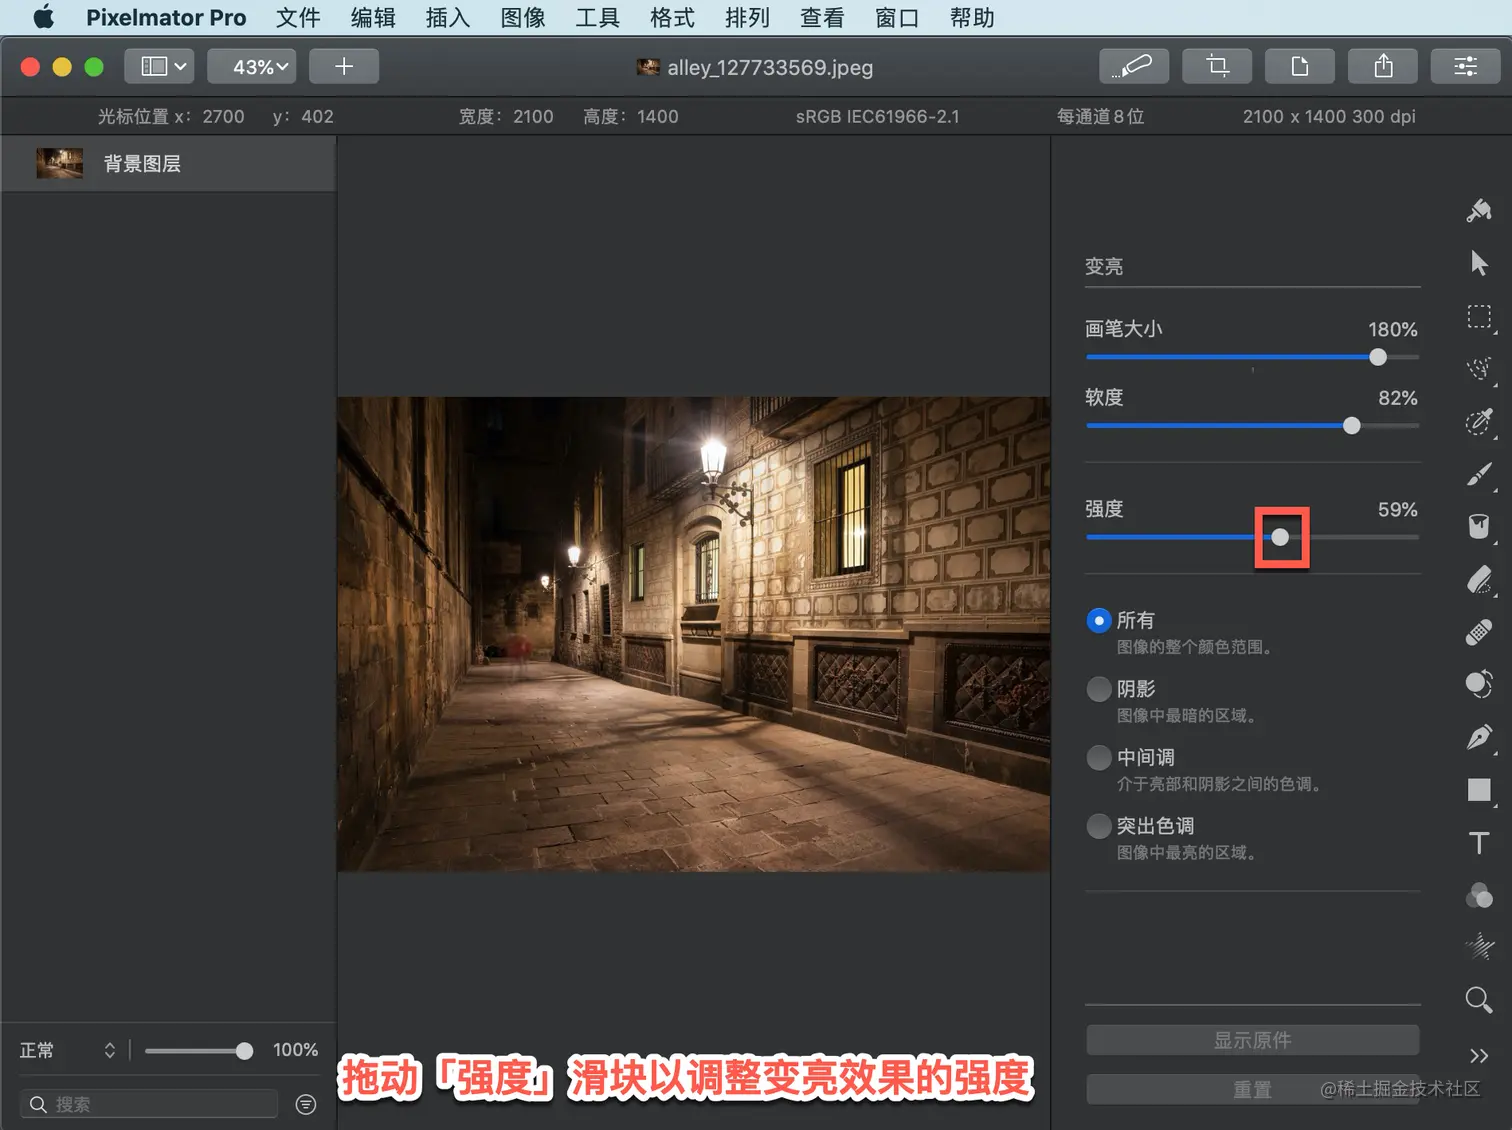This screenshot has width=1512, height=1130.
Task: Click the layer opacity slider handle
Action: pos(244,1051)
